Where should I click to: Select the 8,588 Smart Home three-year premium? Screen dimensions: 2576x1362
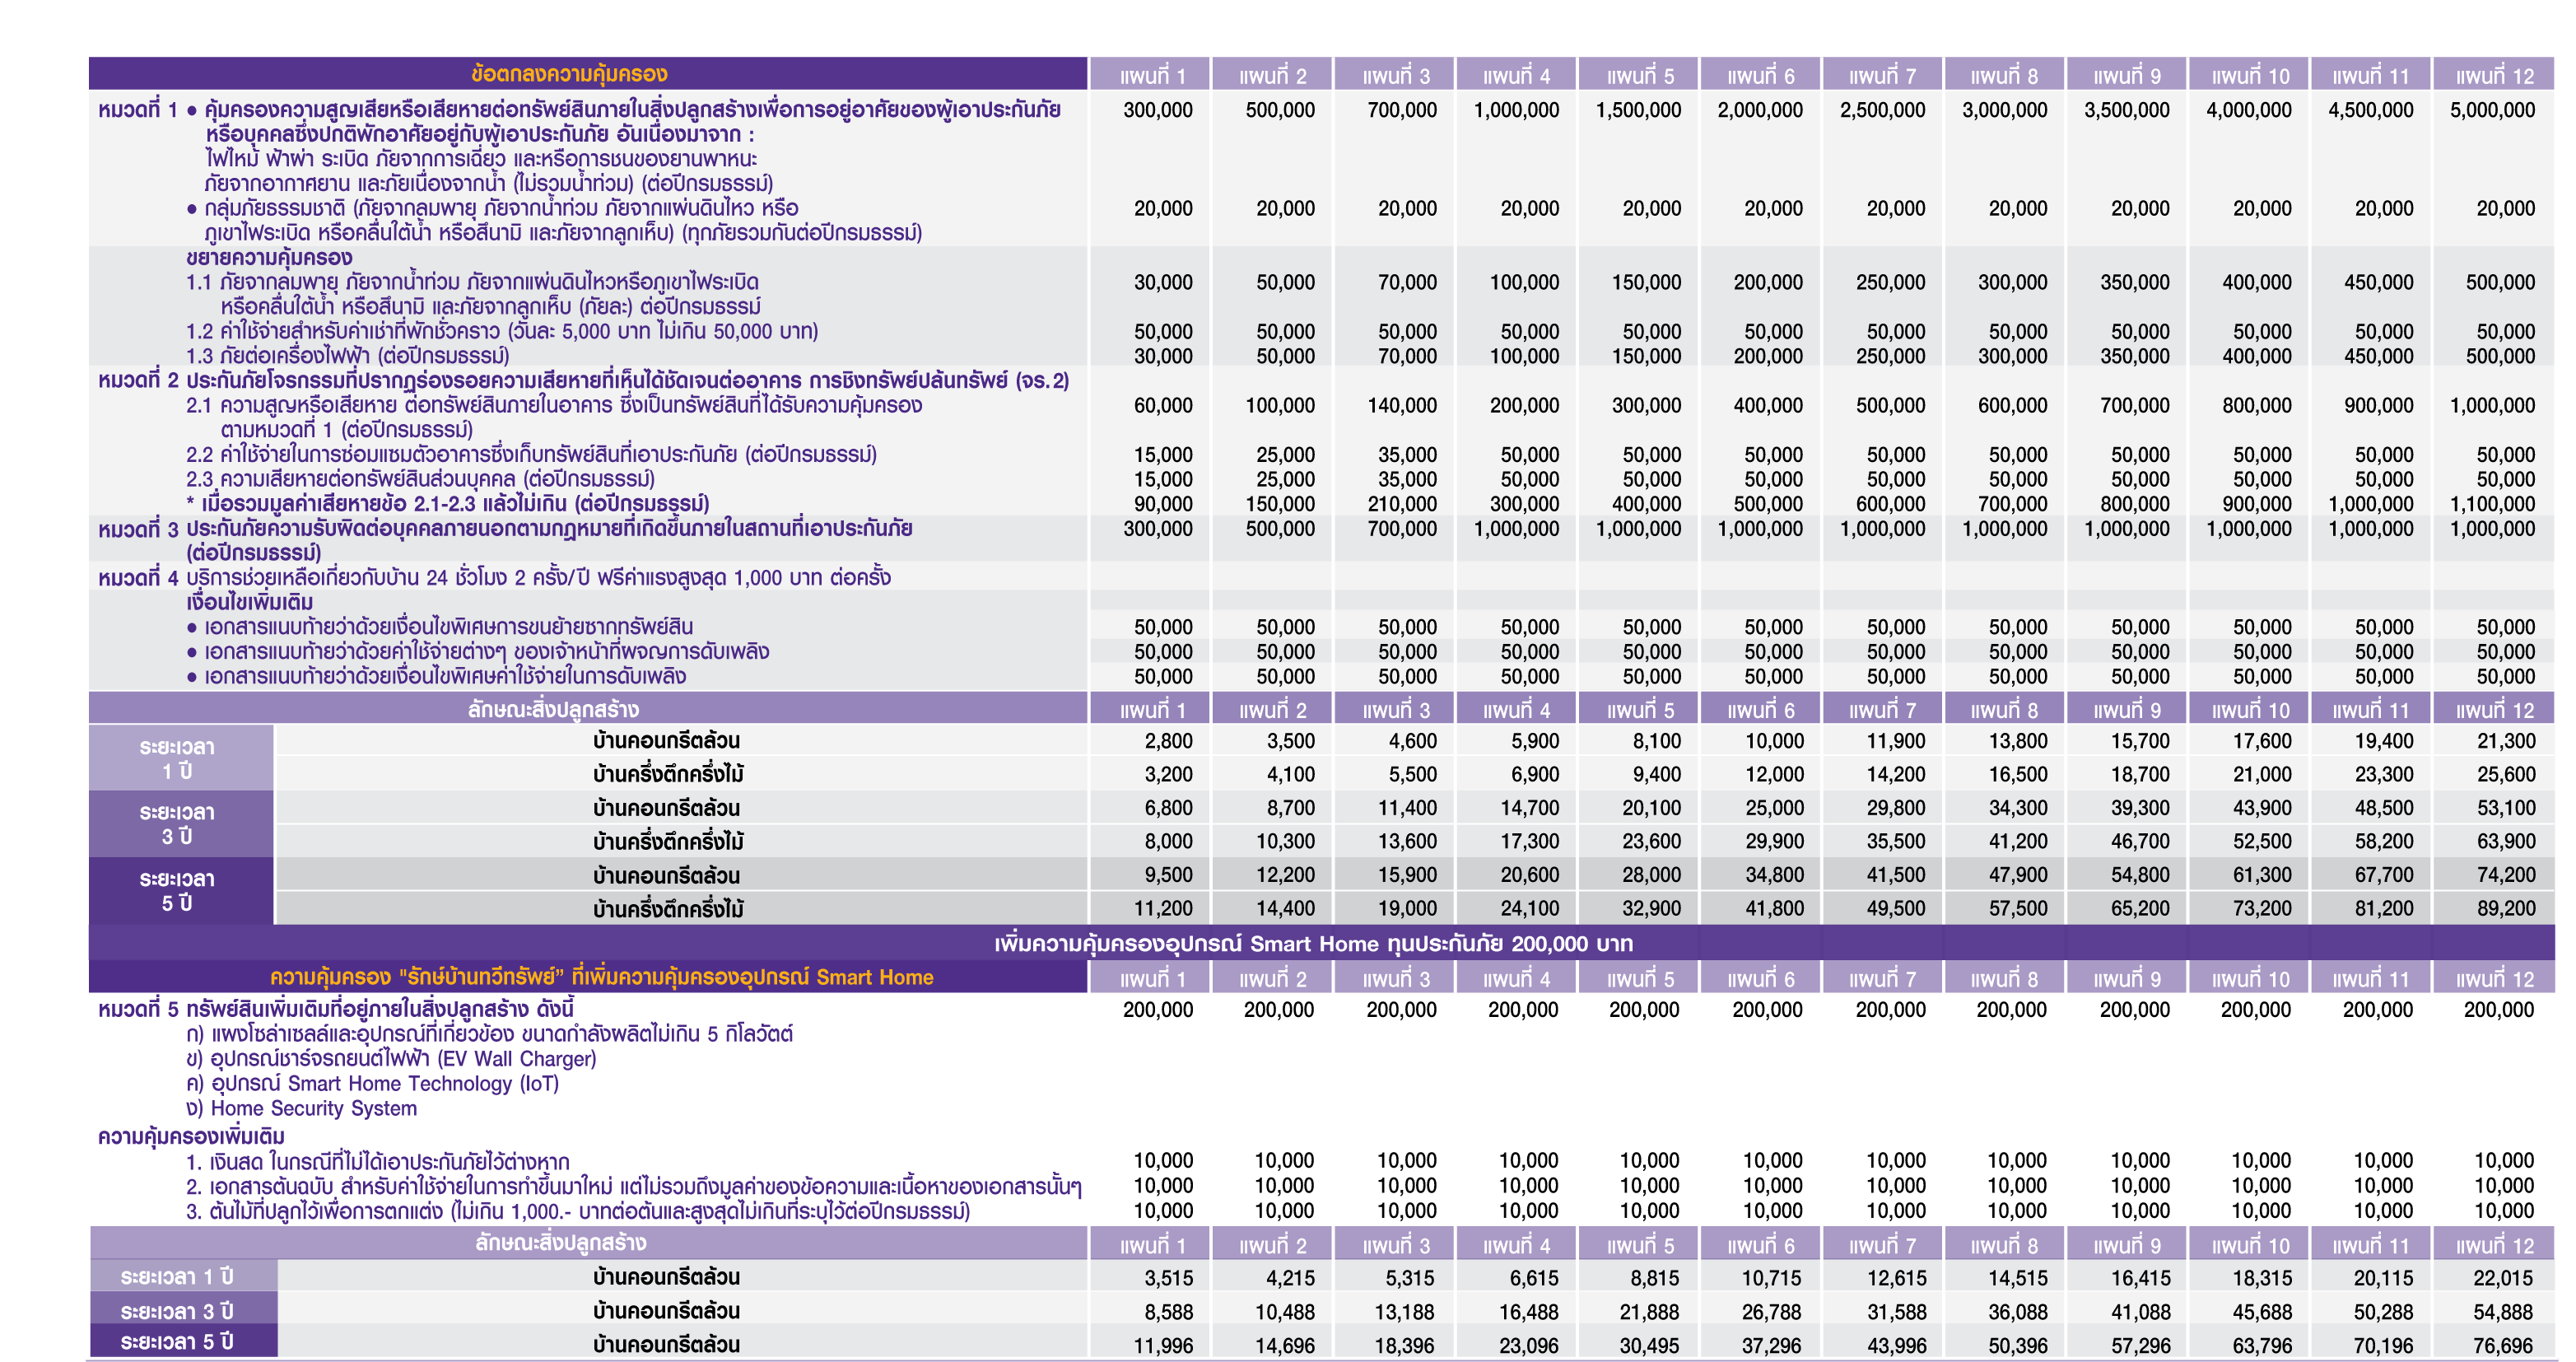tap(1168, 1312)
